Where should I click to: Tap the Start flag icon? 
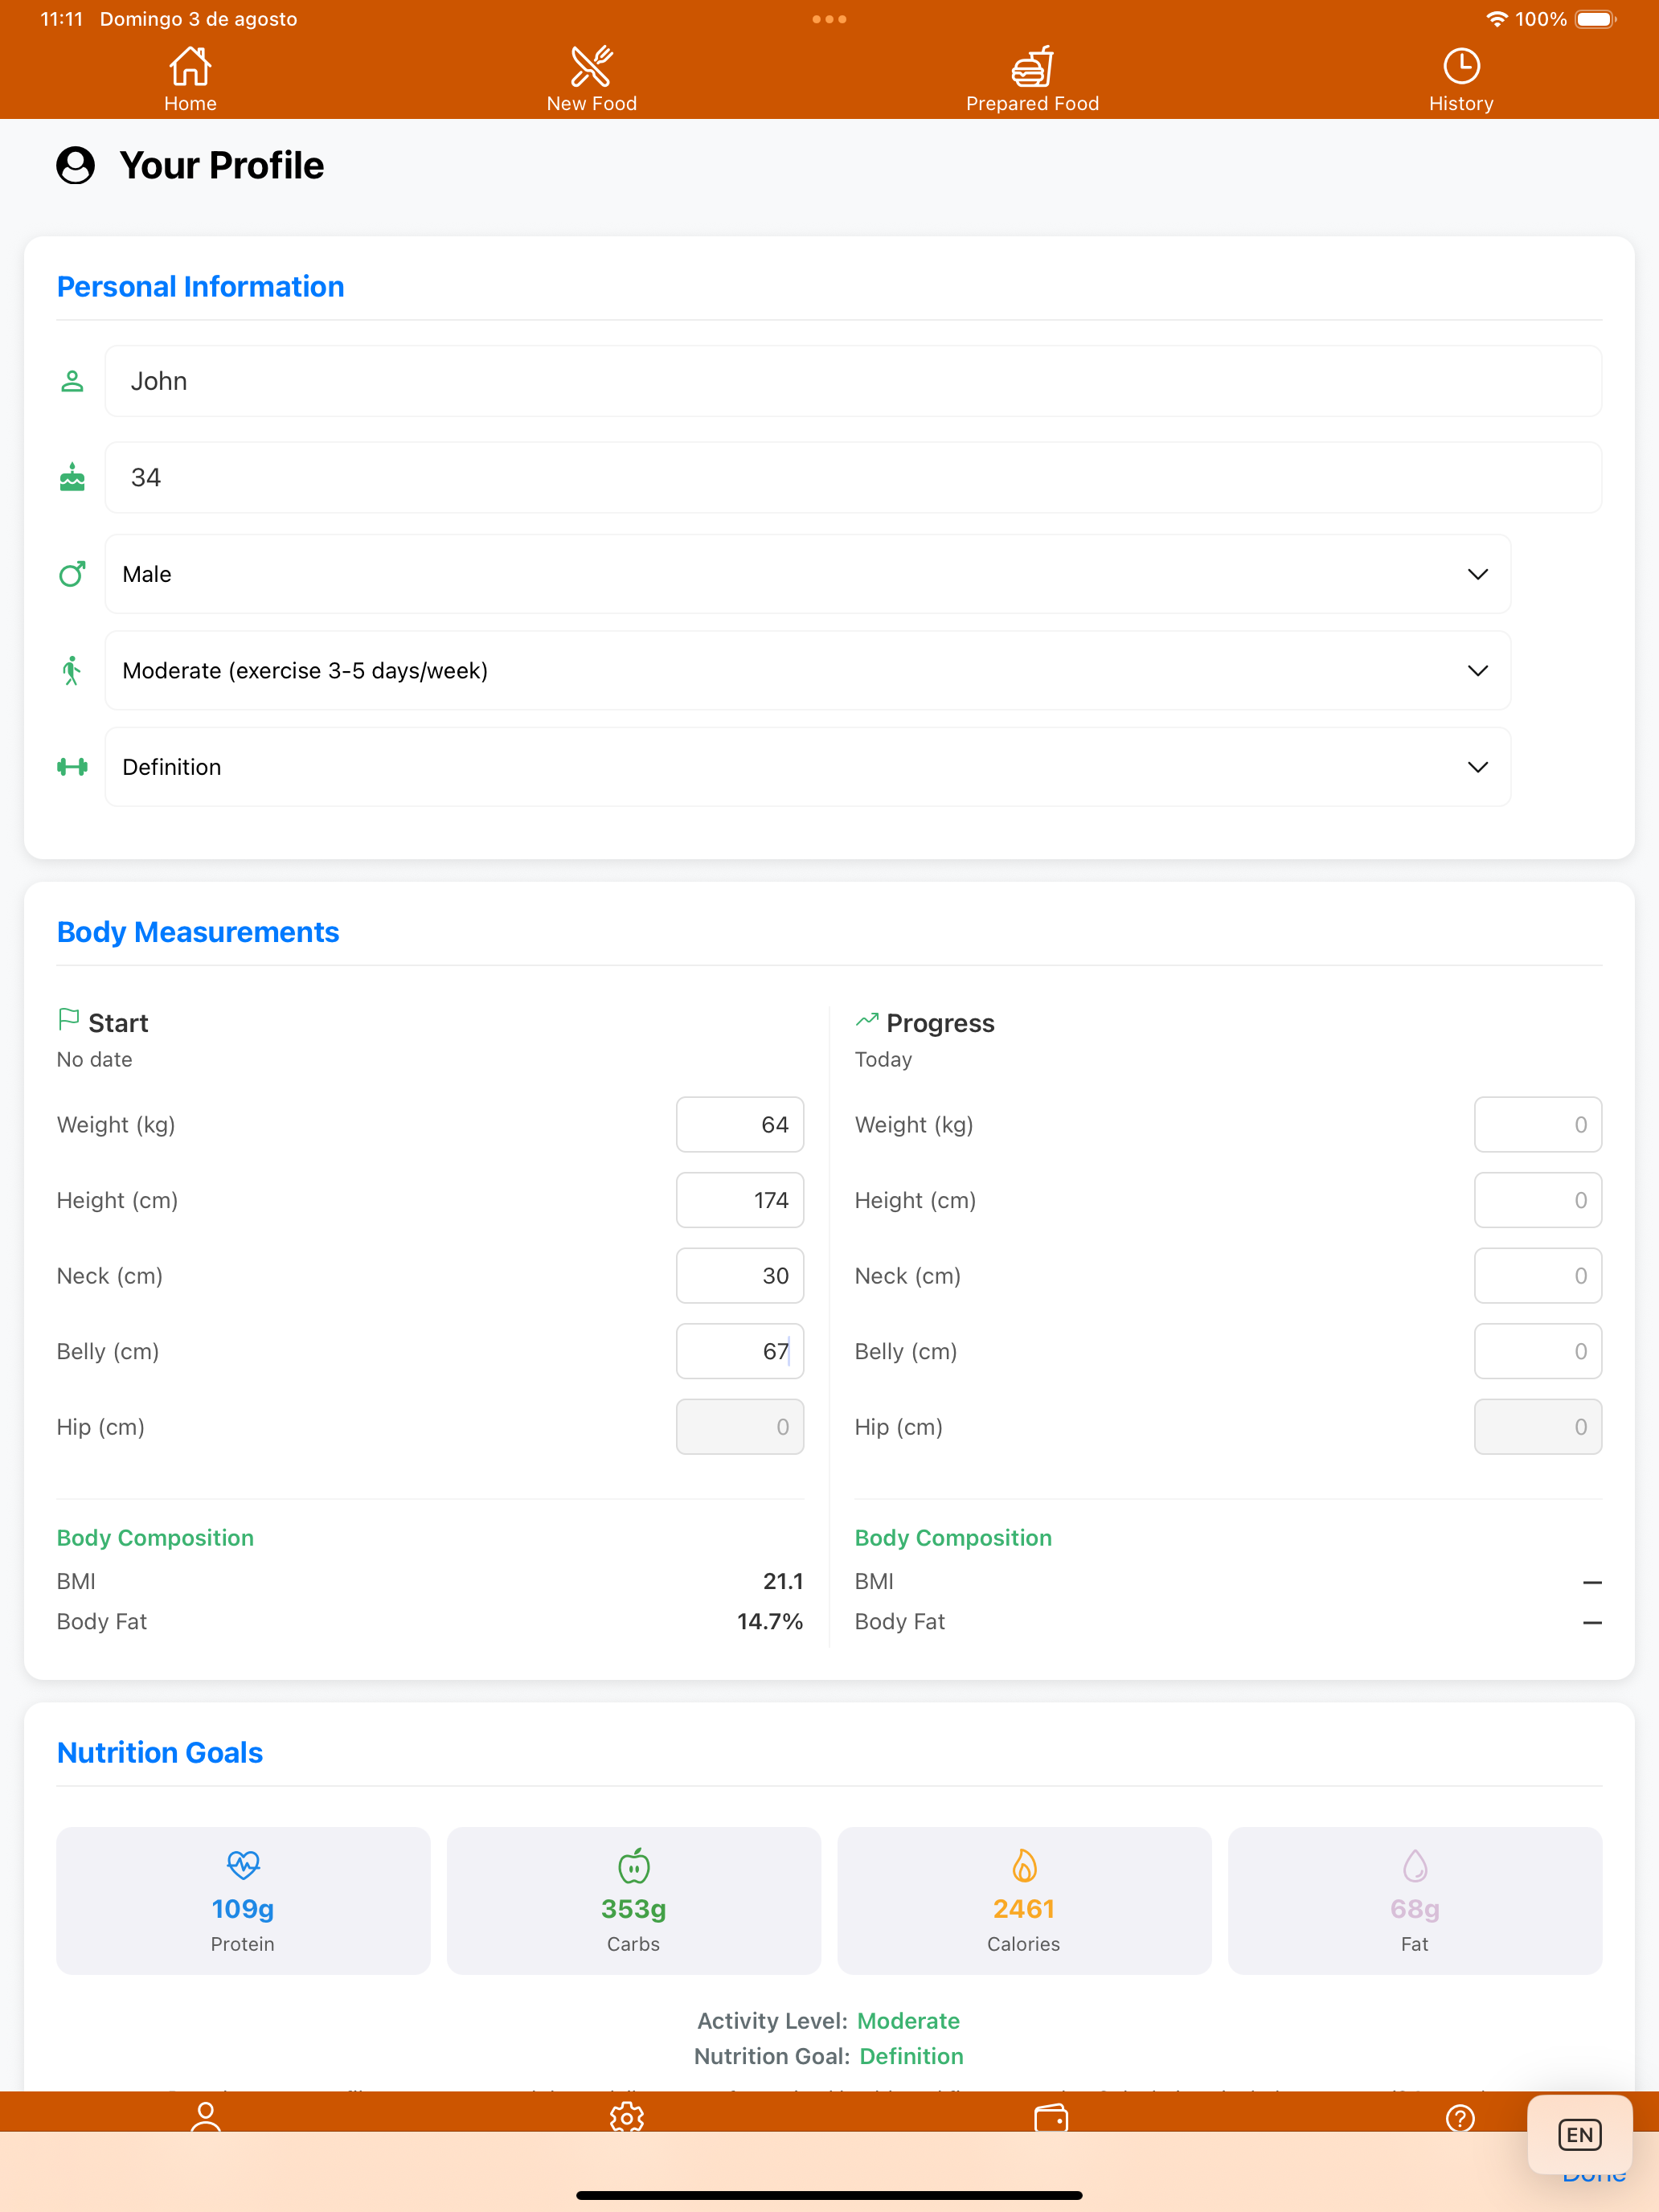tap(68, 1020)
